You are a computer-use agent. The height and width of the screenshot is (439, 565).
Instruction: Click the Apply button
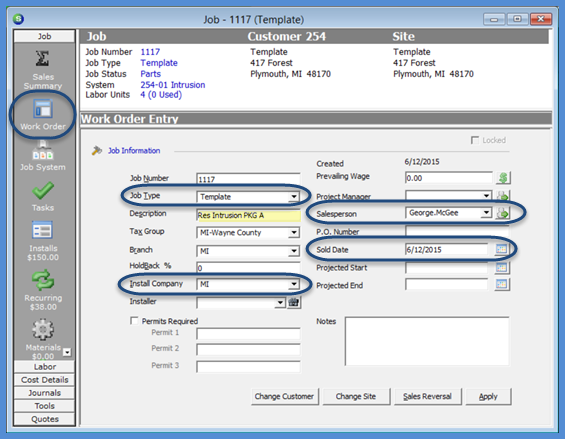488,396
